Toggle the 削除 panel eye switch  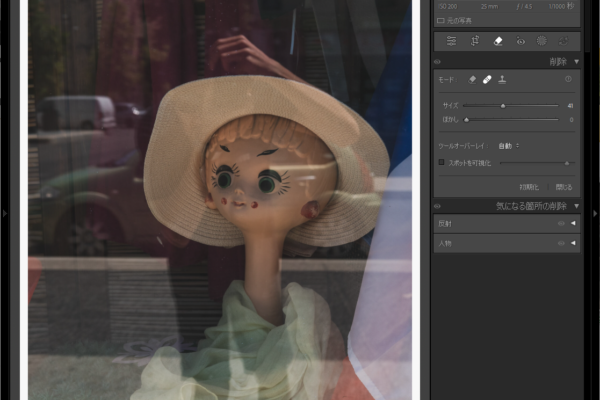click(437, 62)
